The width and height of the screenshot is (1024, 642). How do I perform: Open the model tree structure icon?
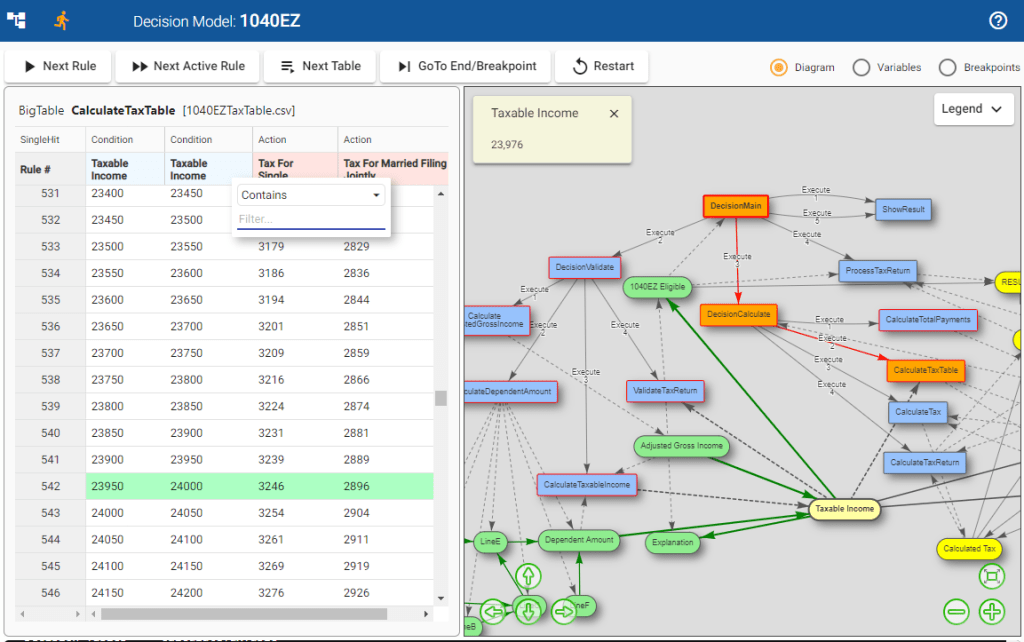(17, 20)
